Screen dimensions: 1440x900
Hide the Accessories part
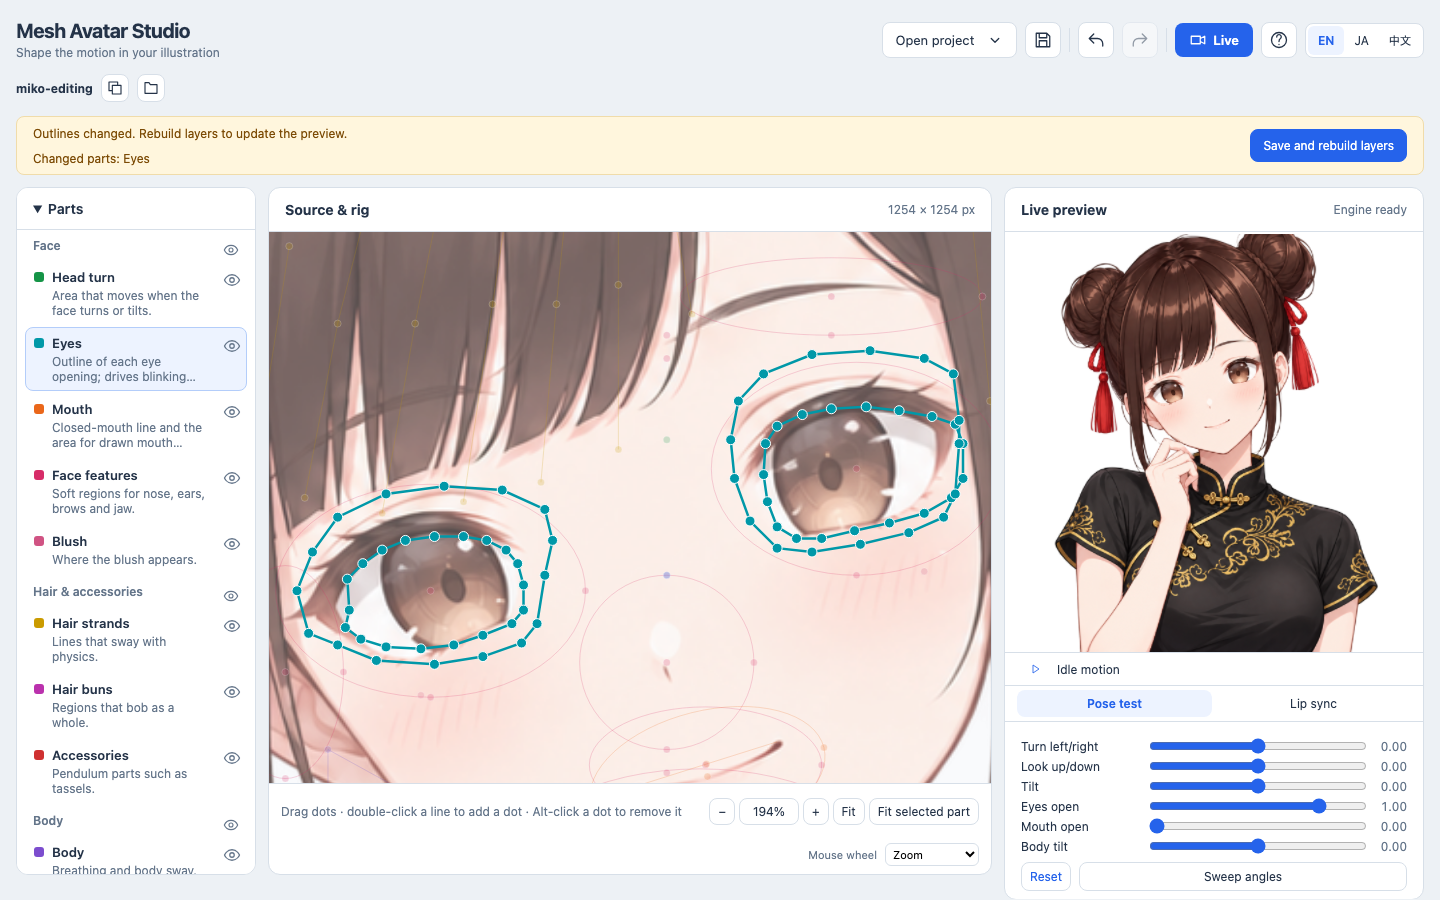click(x=232, y=758)
